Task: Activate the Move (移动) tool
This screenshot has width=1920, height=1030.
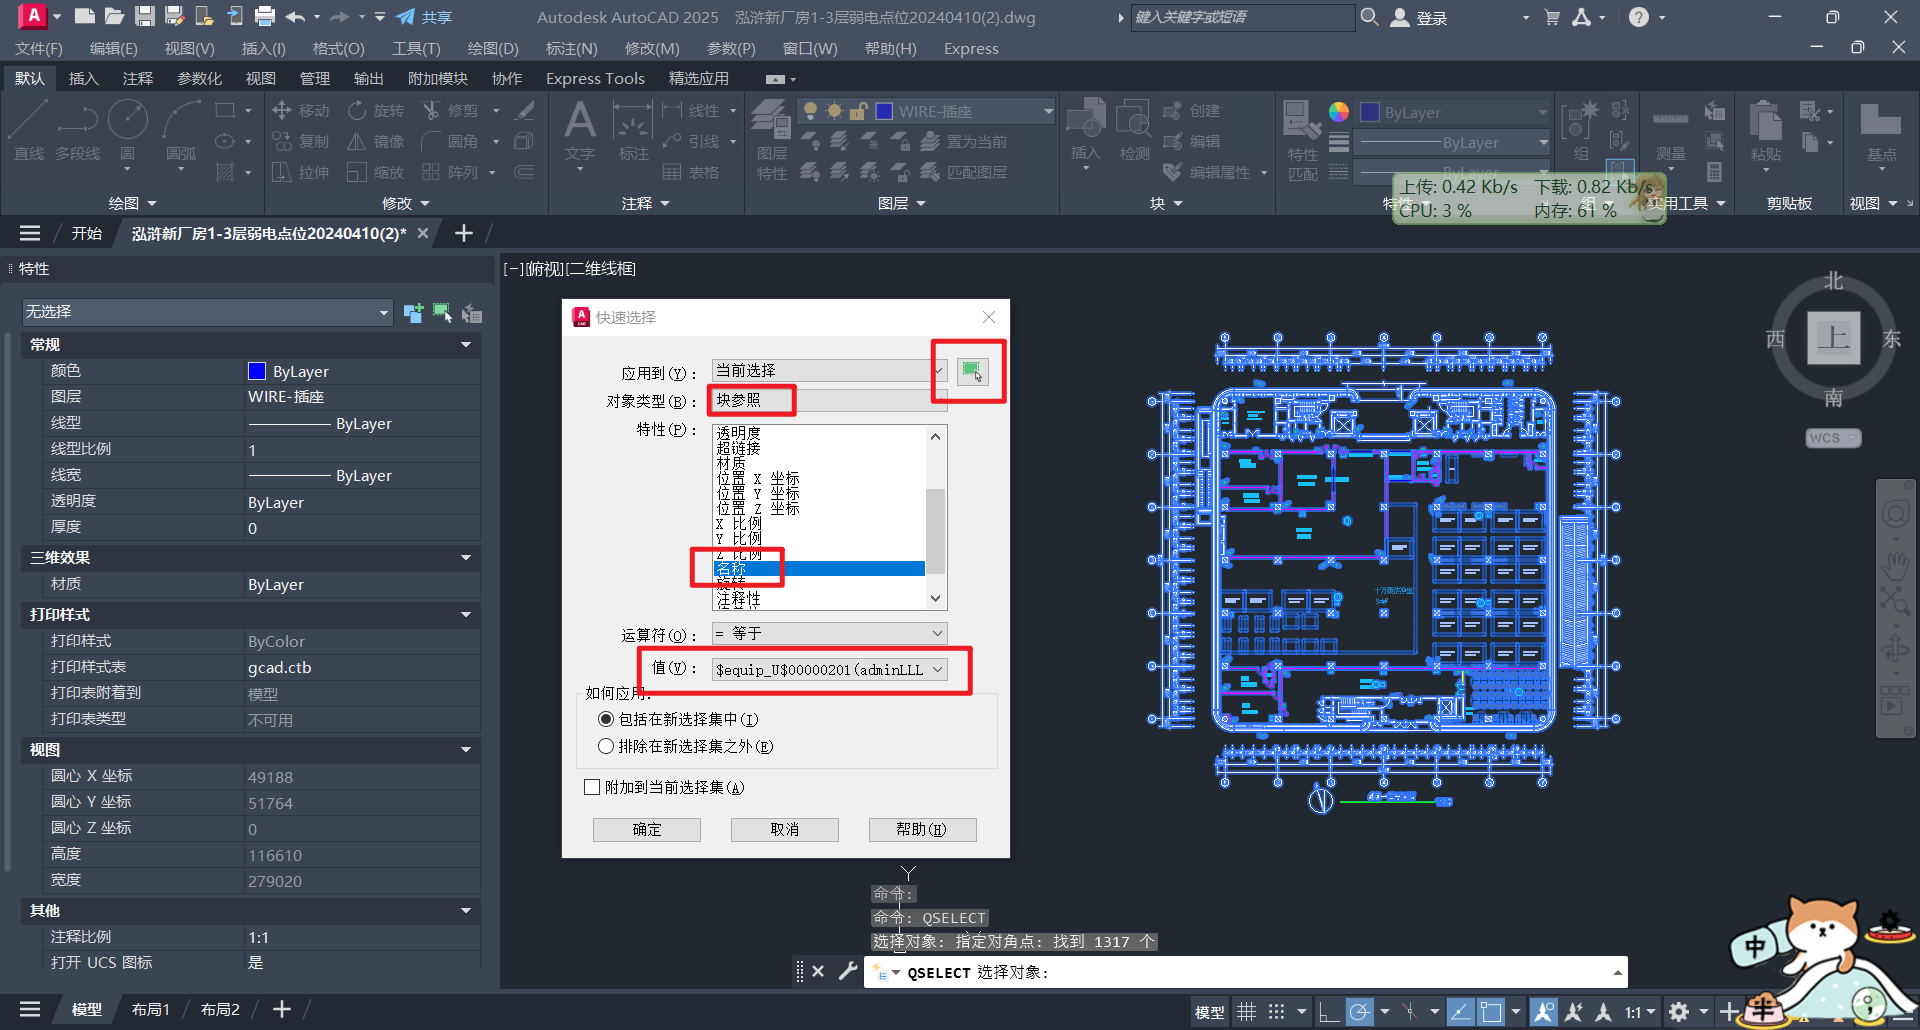Action: point(300,110)
